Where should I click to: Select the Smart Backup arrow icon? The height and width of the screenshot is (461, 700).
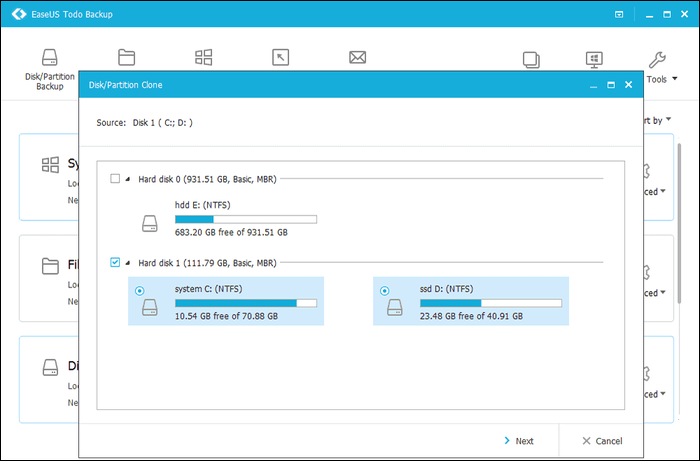(280, 58)
